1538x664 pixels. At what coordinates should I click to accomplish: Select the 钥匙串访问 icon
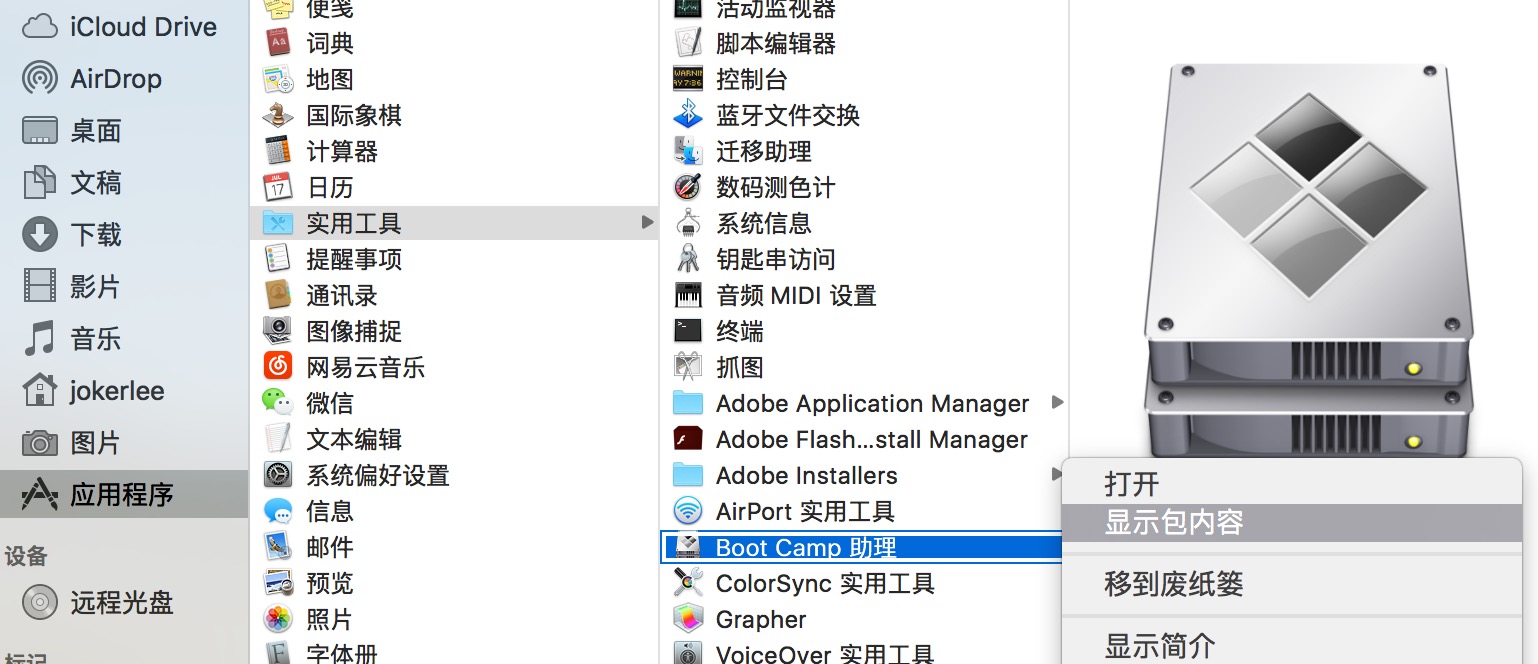pyautogui.click(x=688, y=259)
